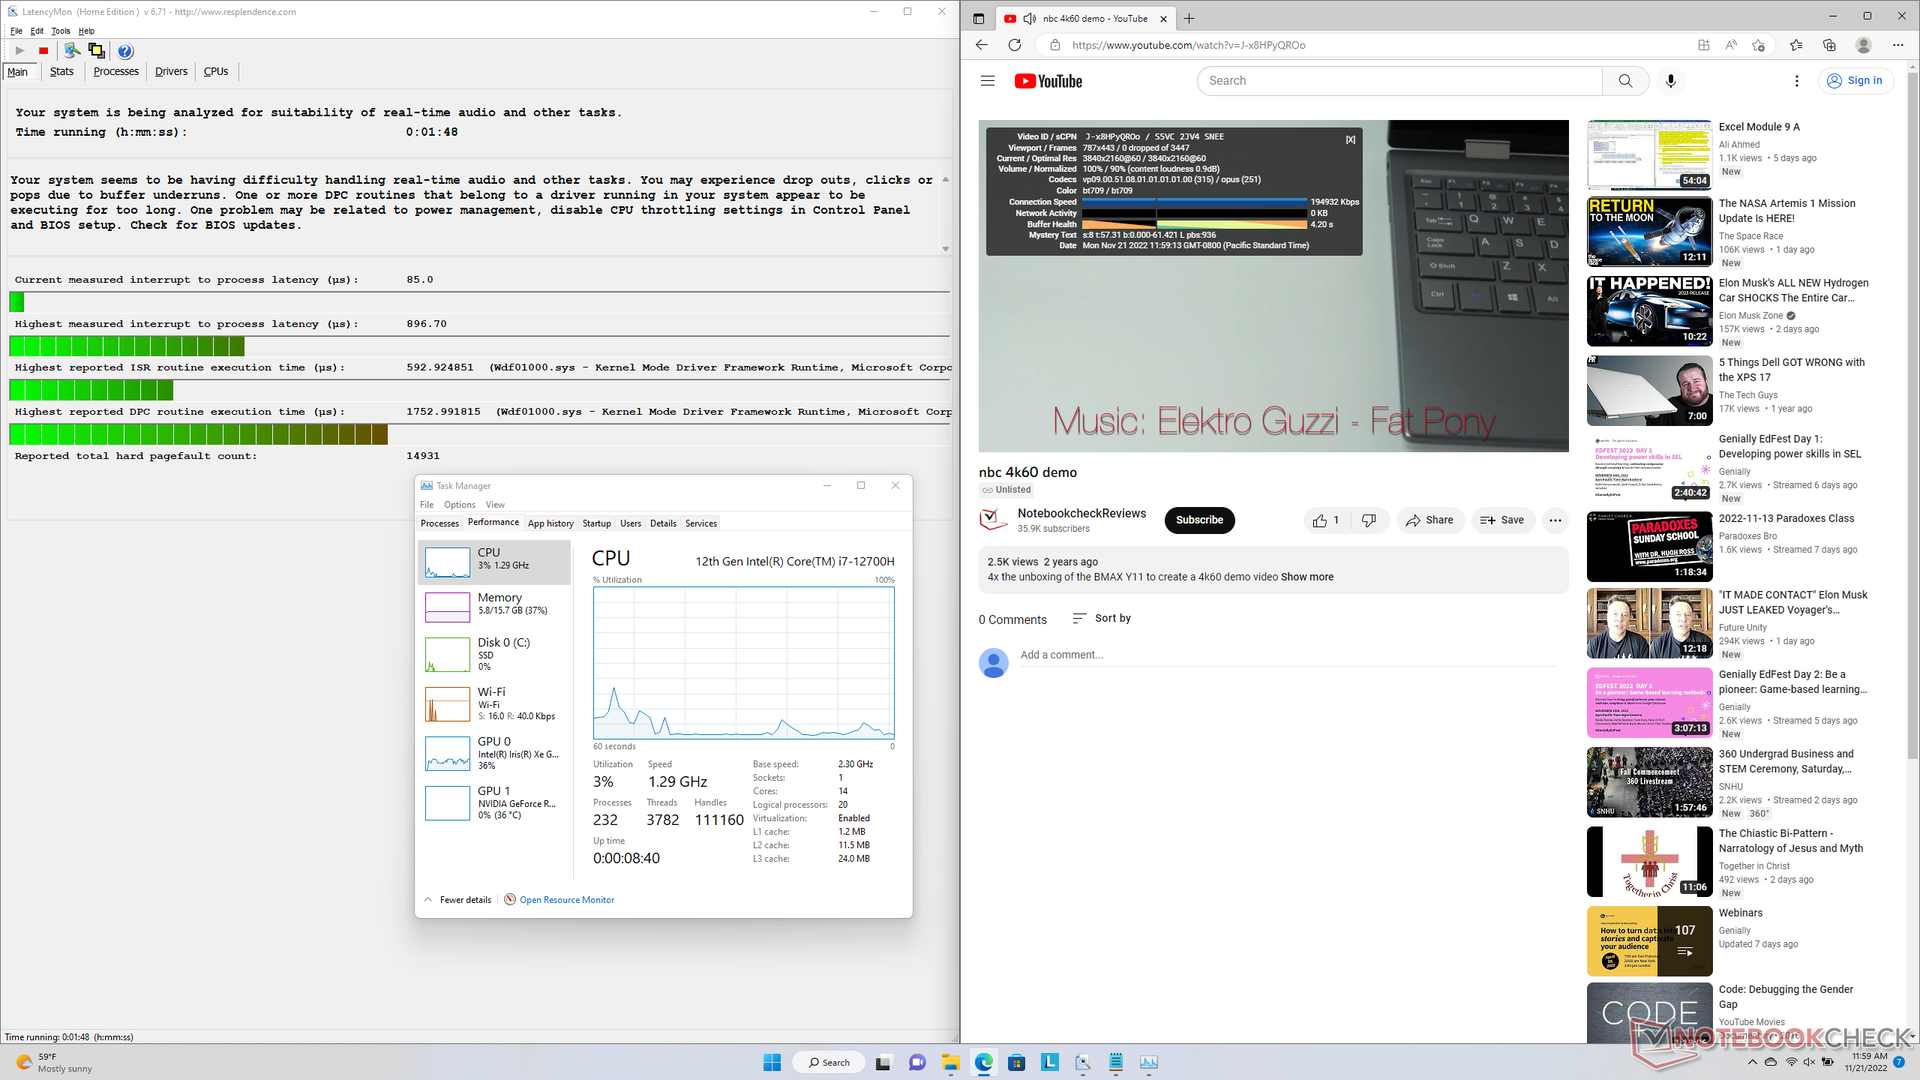This screenshot has width=1920, height=1080.
Task: Open the YouTube hamburger guide menu
Action: 987,81
